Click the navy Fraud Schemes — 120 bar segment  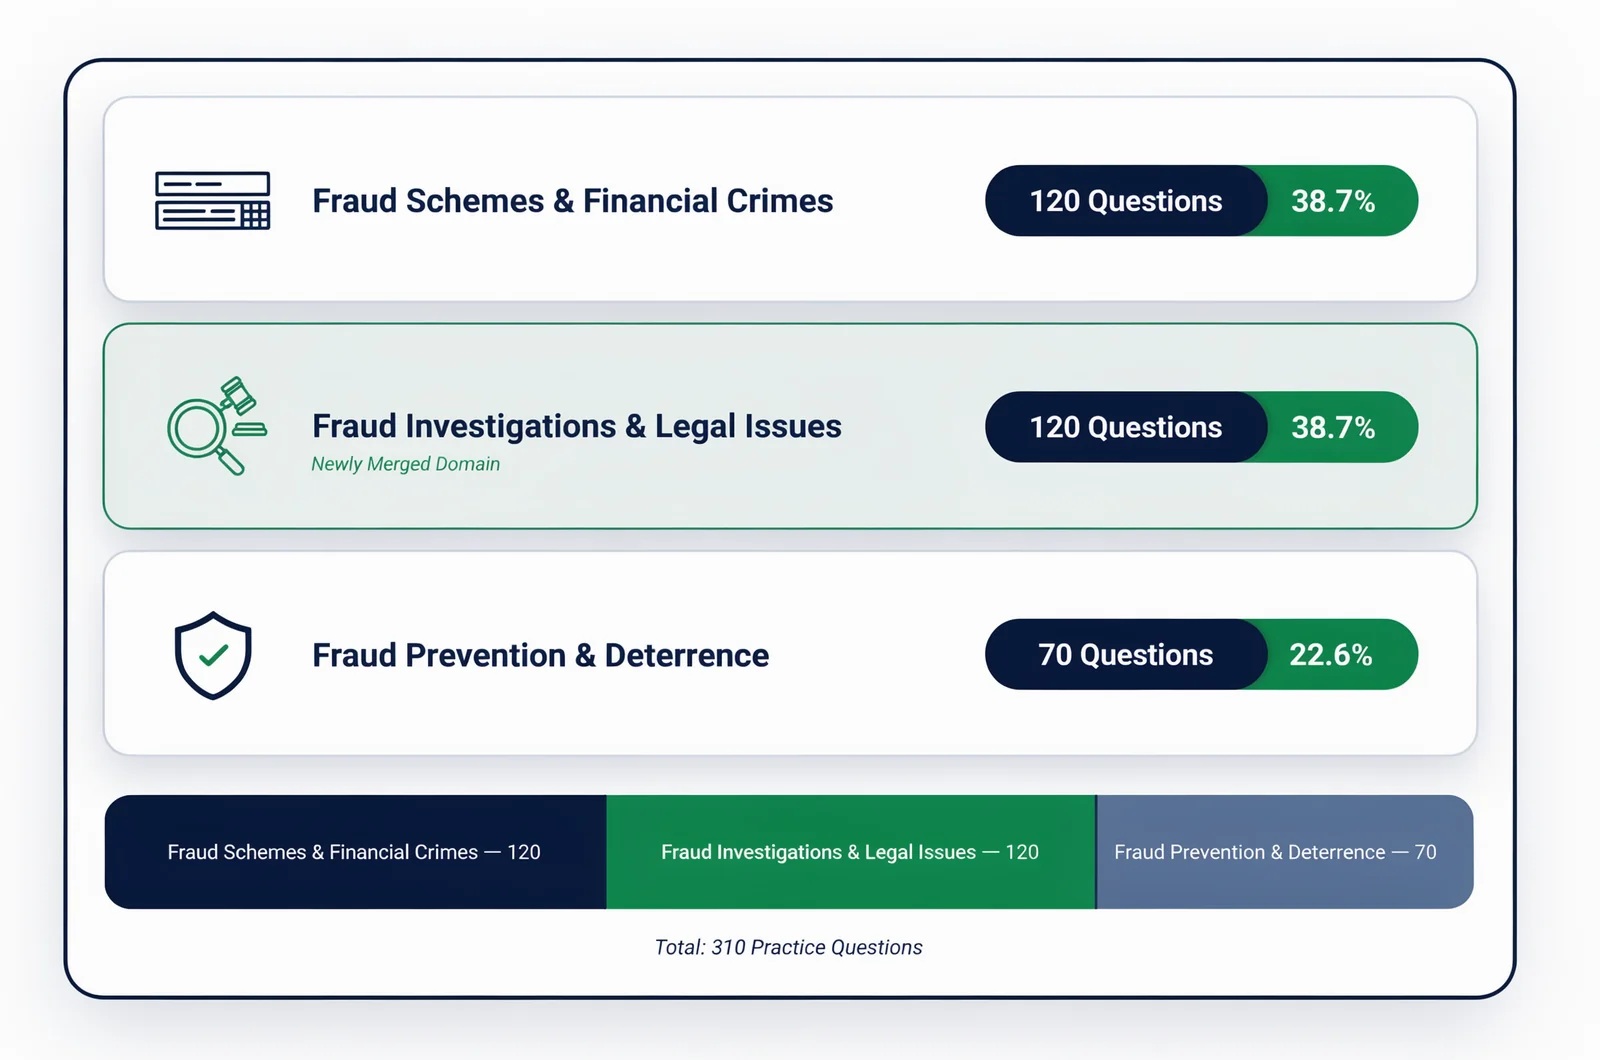[x=355, y=852]
